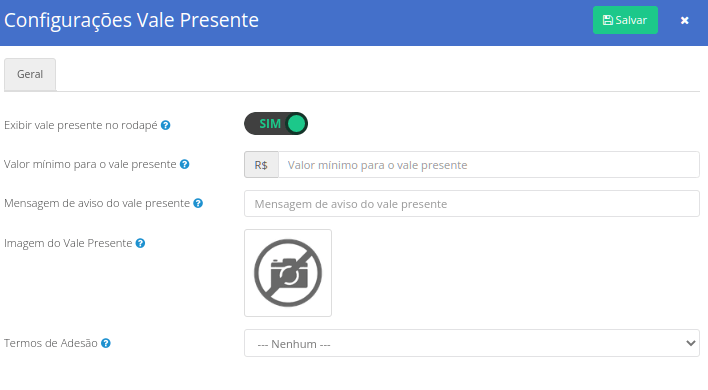Click the Termos de Adesão label text
The image size is (708, 390).
click(x=51, y=344)
